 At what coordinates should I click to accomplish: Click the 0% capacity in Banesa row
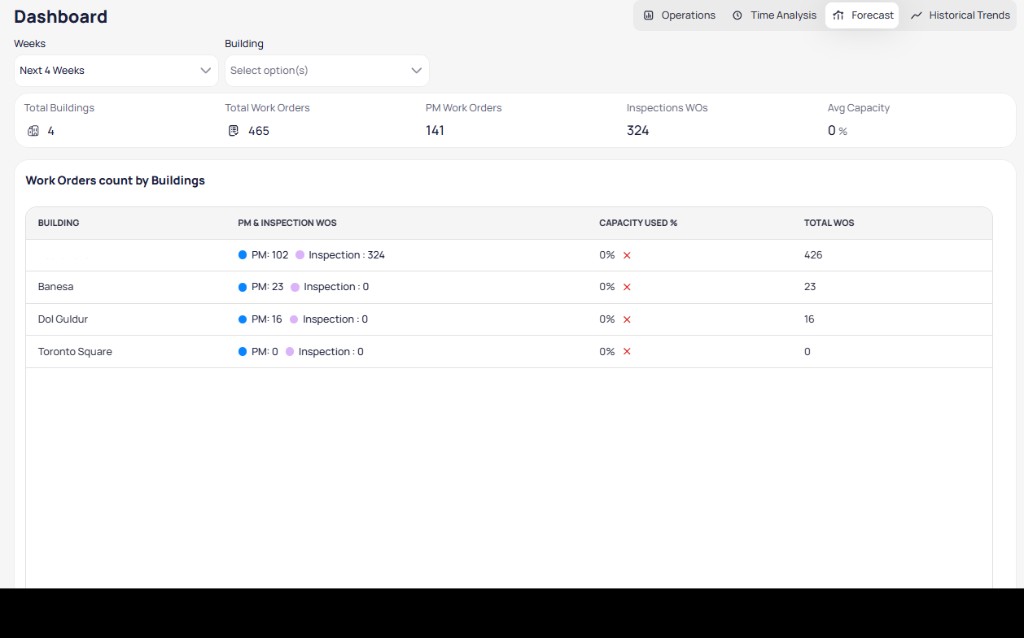click(607, 287)
